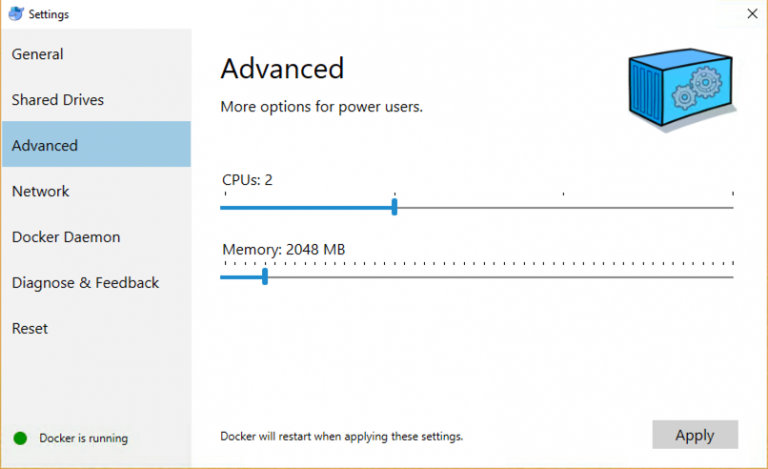768x469 pixels.
Task: Open the General settings tab
Action: pyautogui.click(x=38, y=54)
